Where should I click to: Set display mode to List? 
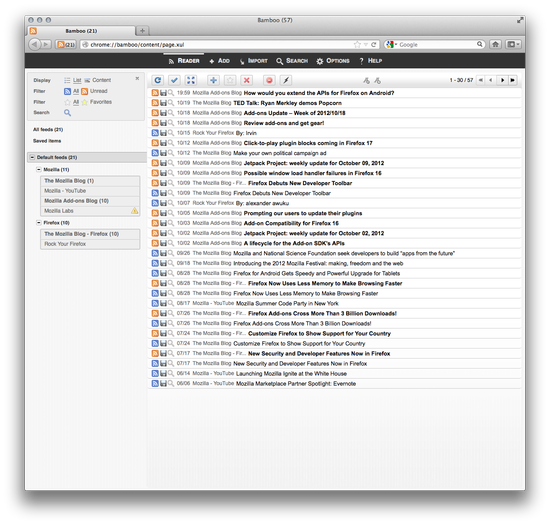pos(73,80)
